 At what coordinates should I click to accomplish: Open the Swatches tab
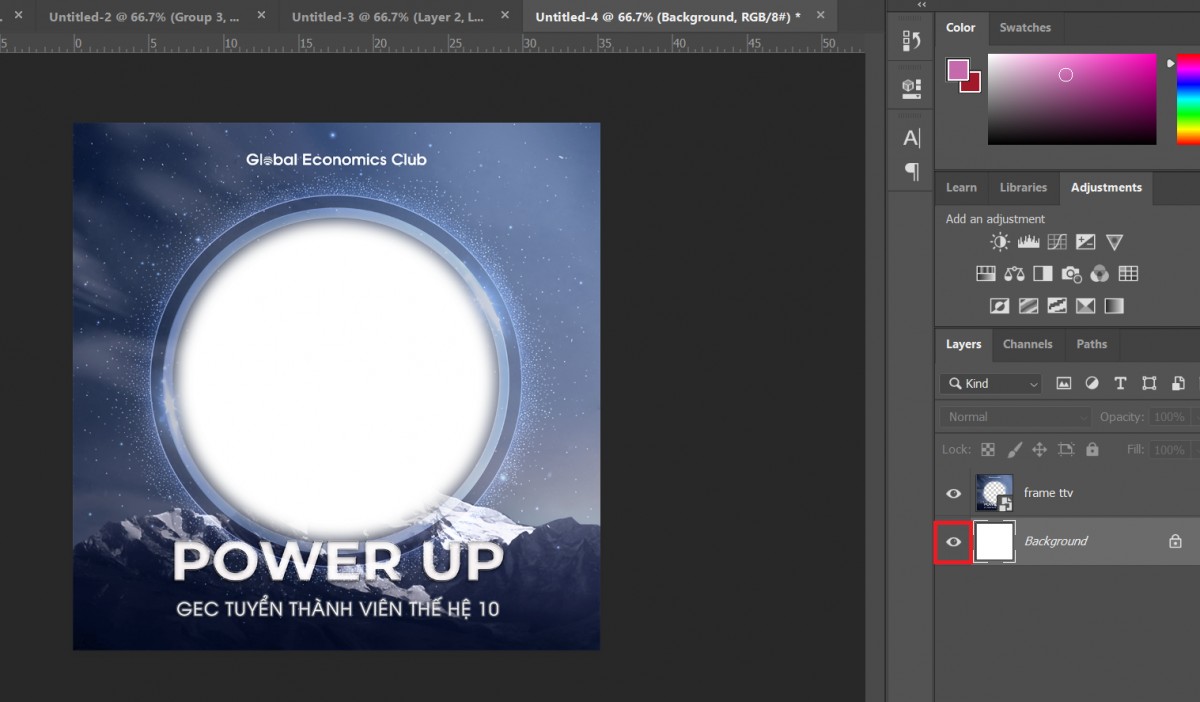pyautogui.click(x=1025, y=28)
